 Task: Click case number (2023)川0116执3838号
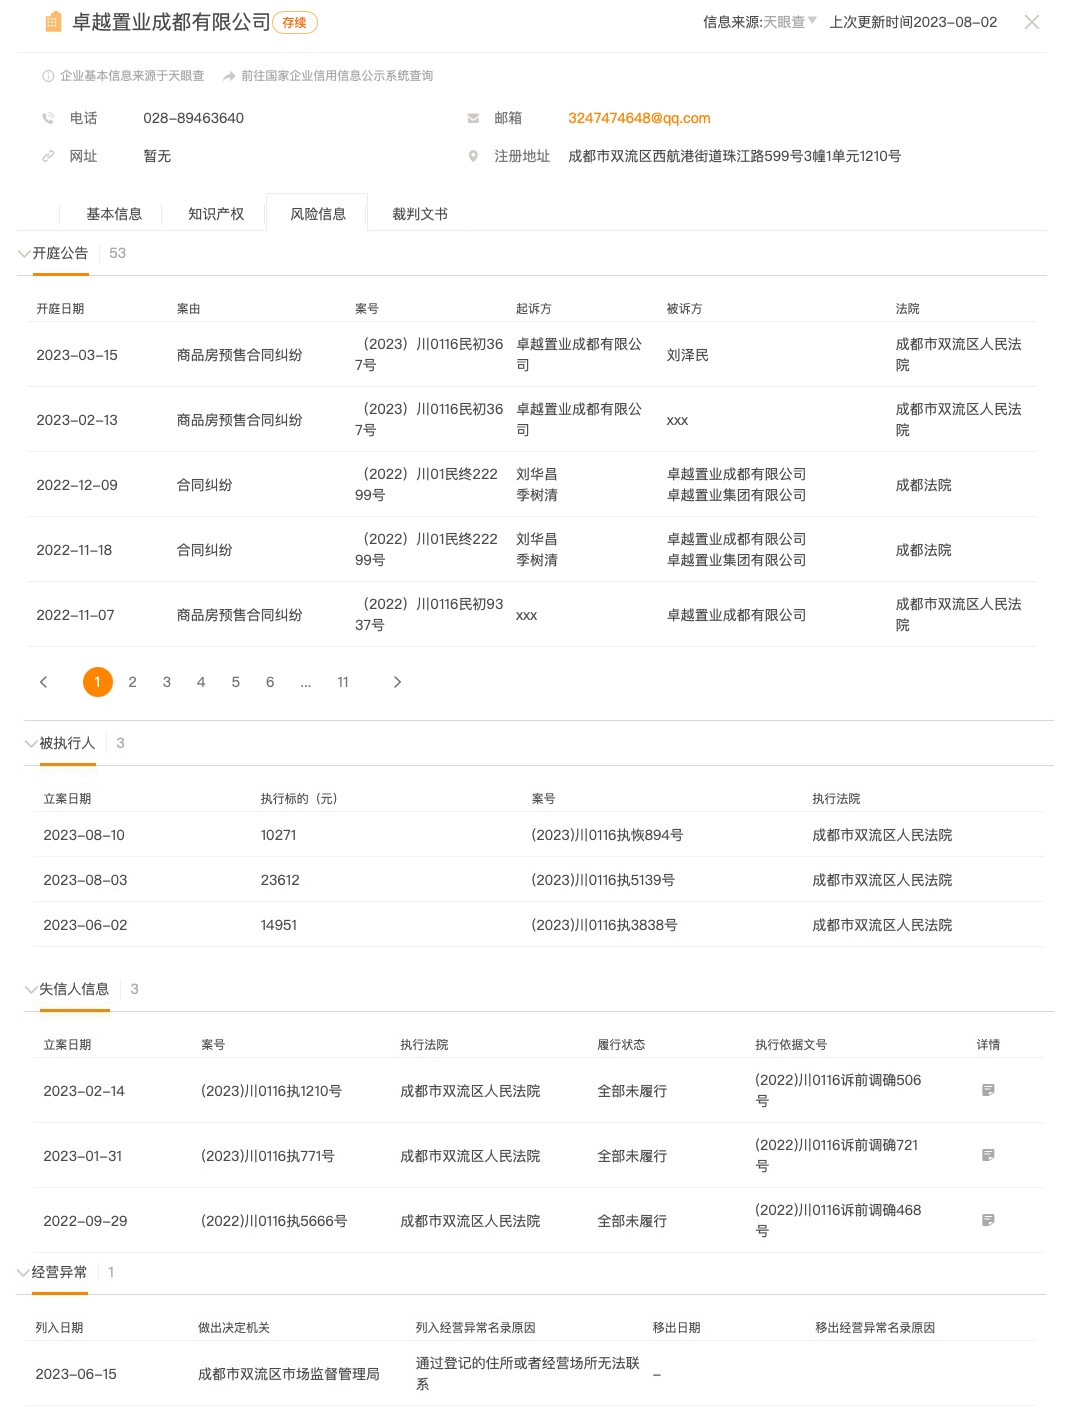pos(604,925)
